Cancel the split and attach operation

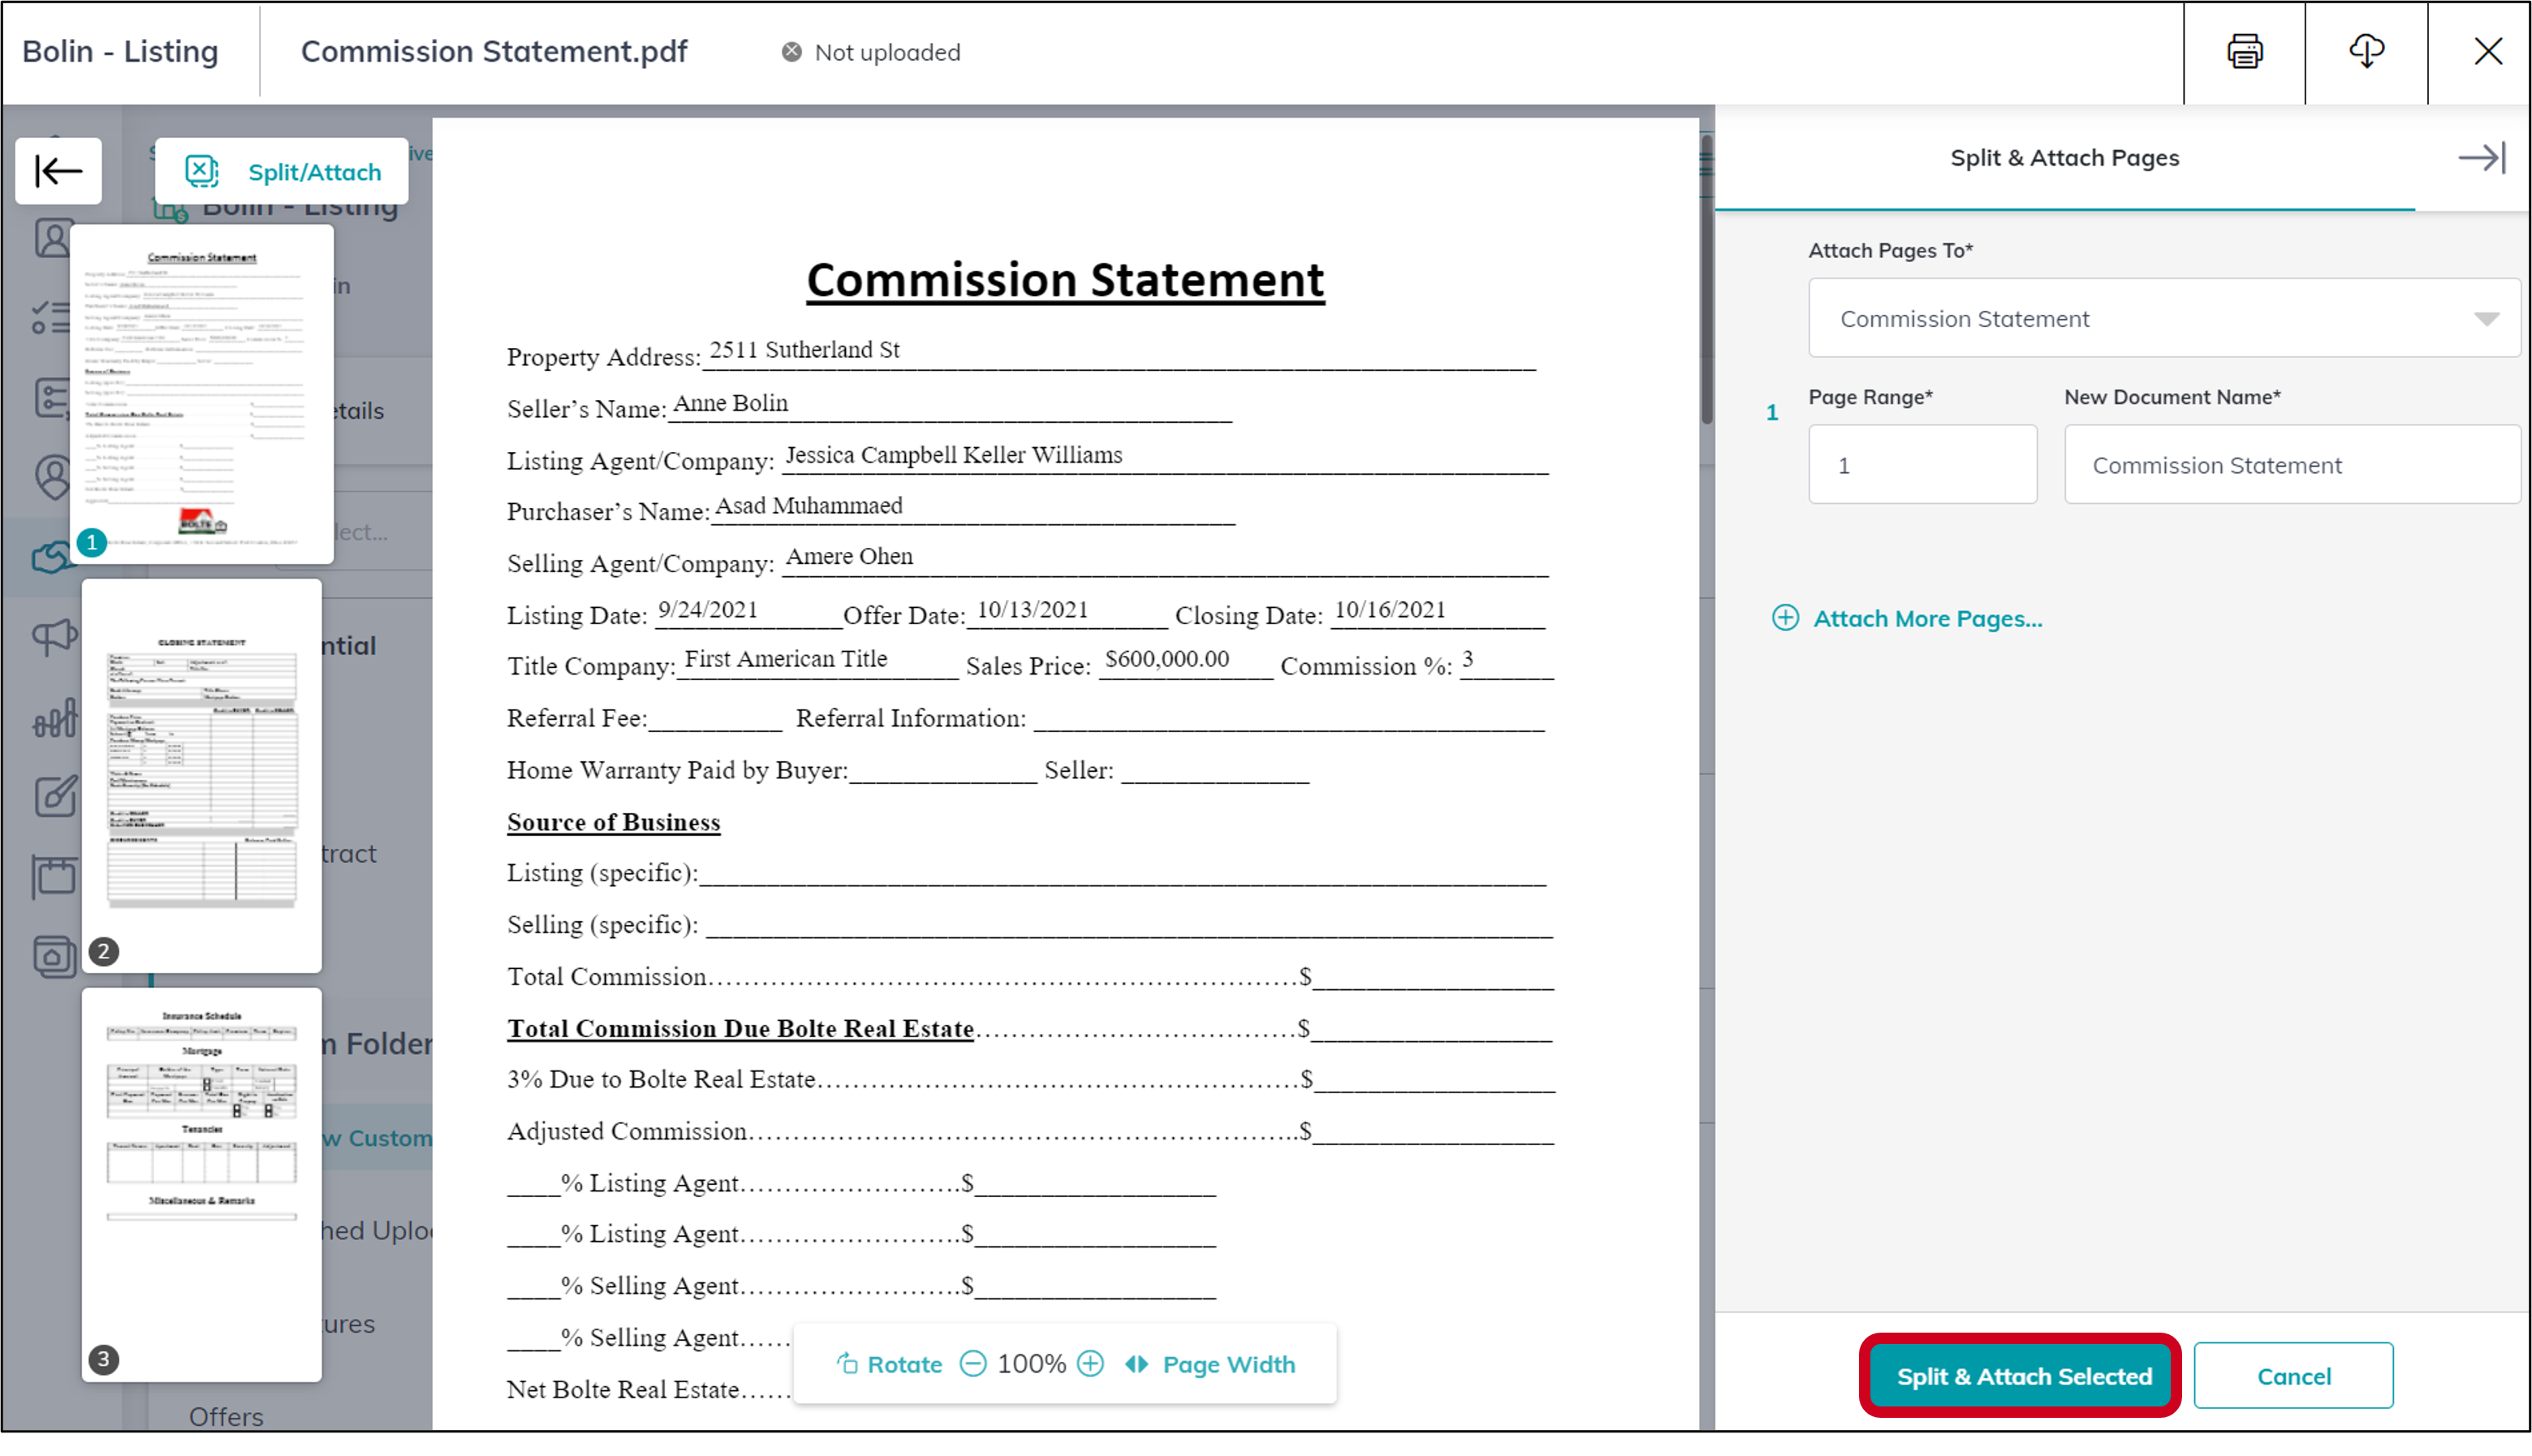point(2293,1376)
